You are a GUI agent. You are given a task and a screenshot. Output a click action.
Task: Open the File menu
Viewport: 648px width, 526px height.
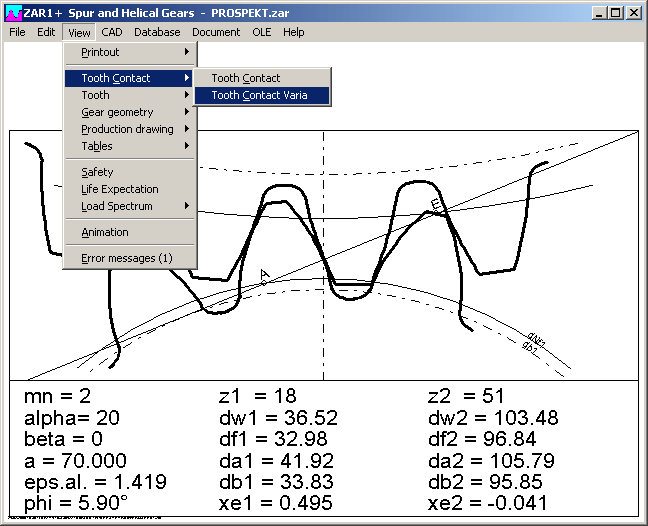tap(17, 32)
